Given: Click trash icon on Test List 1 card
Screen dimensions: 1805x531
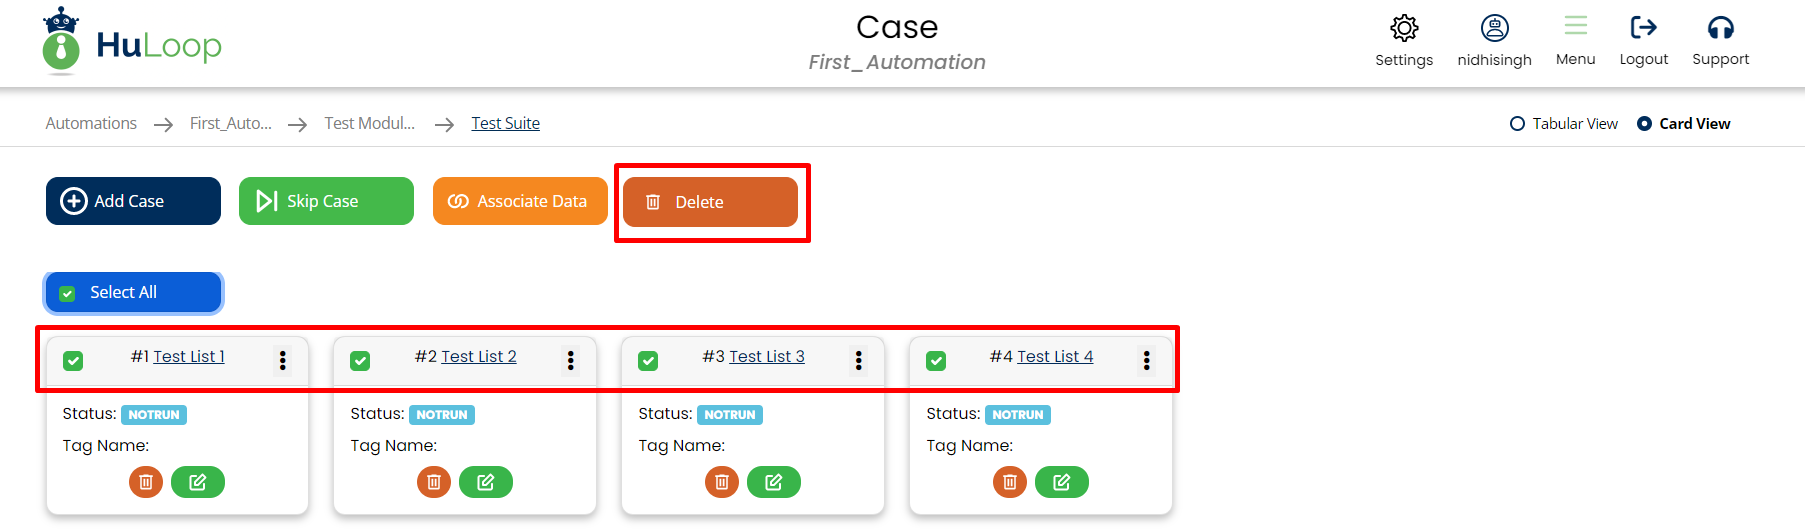Looking at the screenshot, I should 146,482.
